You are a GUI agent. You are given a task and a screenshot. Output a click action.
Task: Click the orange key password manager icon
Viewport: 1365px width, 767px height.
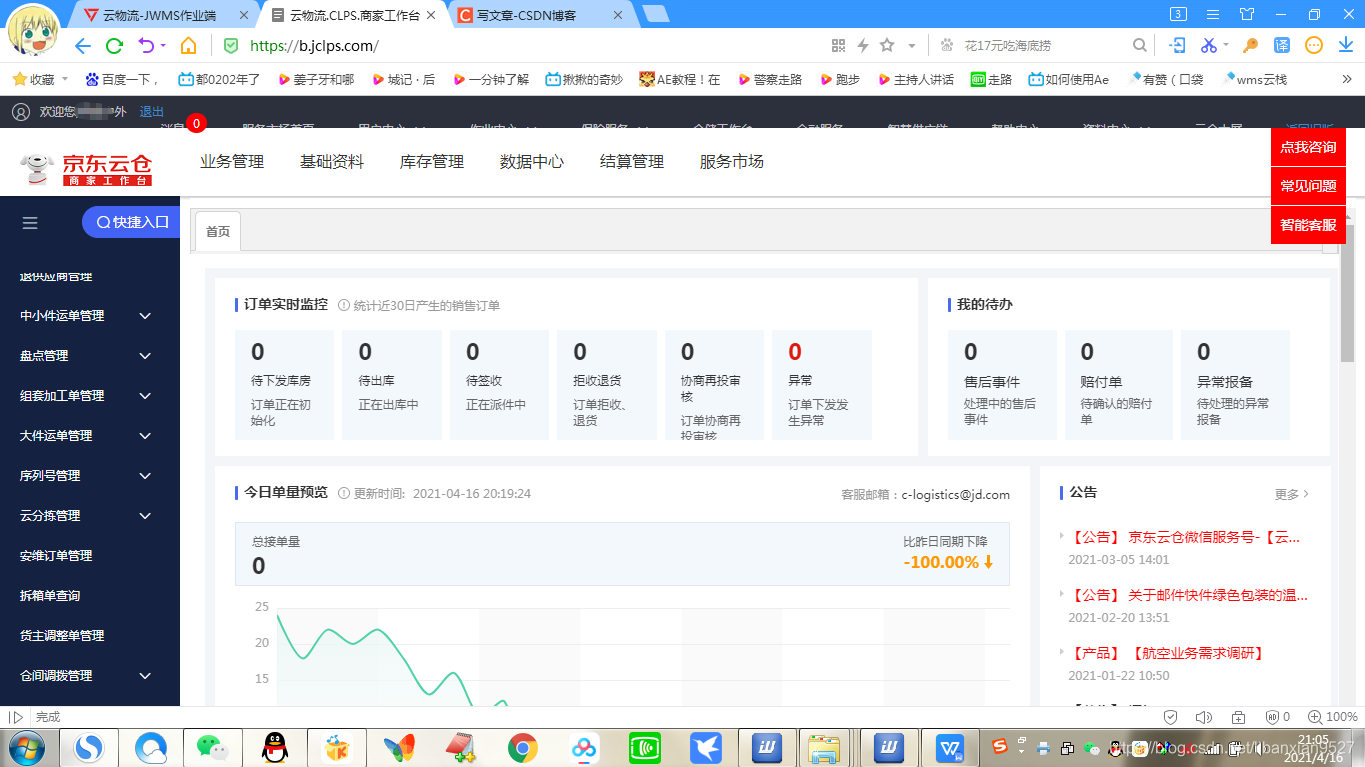pos(1250,46)
